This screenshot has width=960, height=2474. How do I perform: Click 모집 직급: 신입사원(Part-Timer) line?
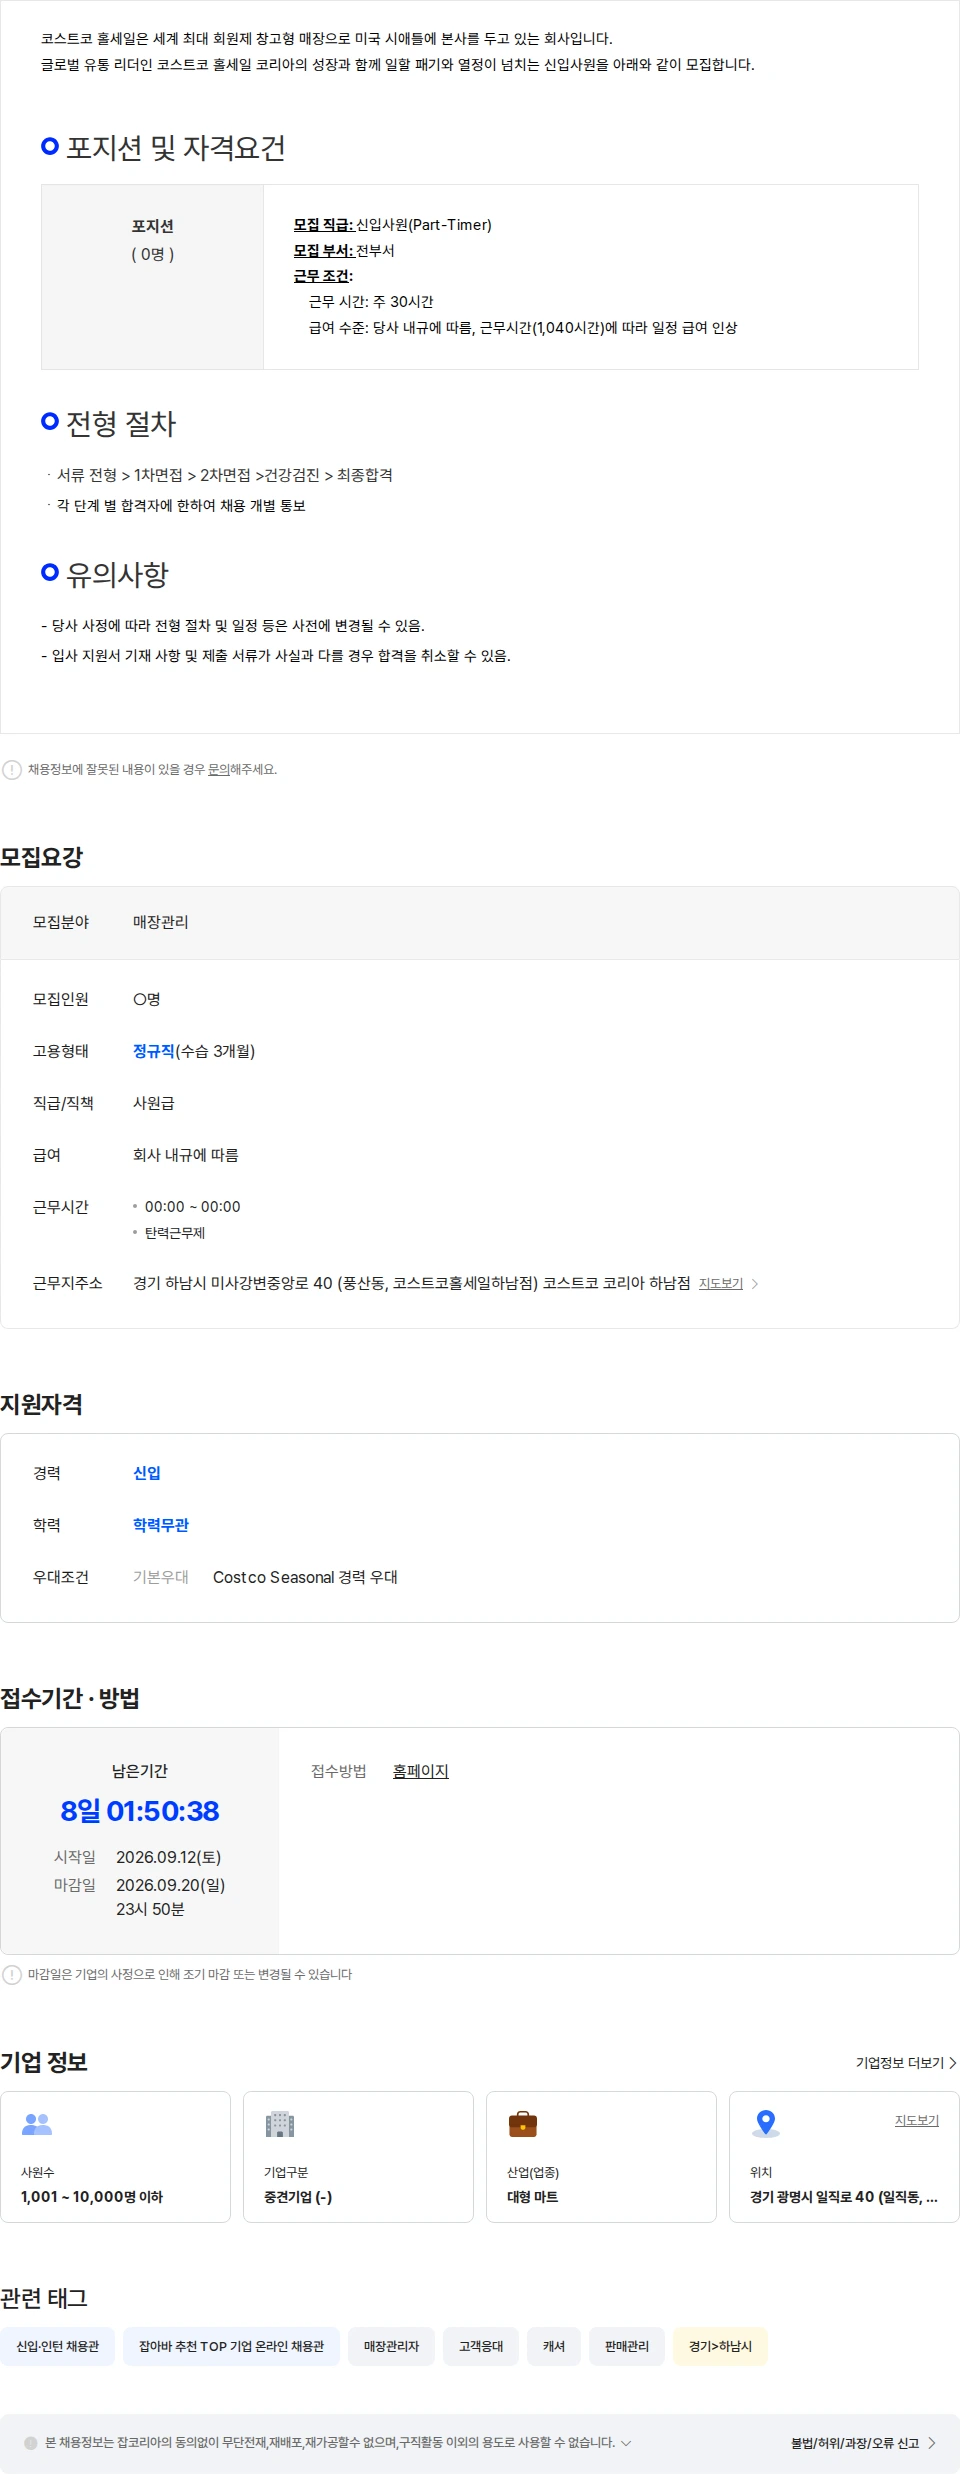point(392,225)
